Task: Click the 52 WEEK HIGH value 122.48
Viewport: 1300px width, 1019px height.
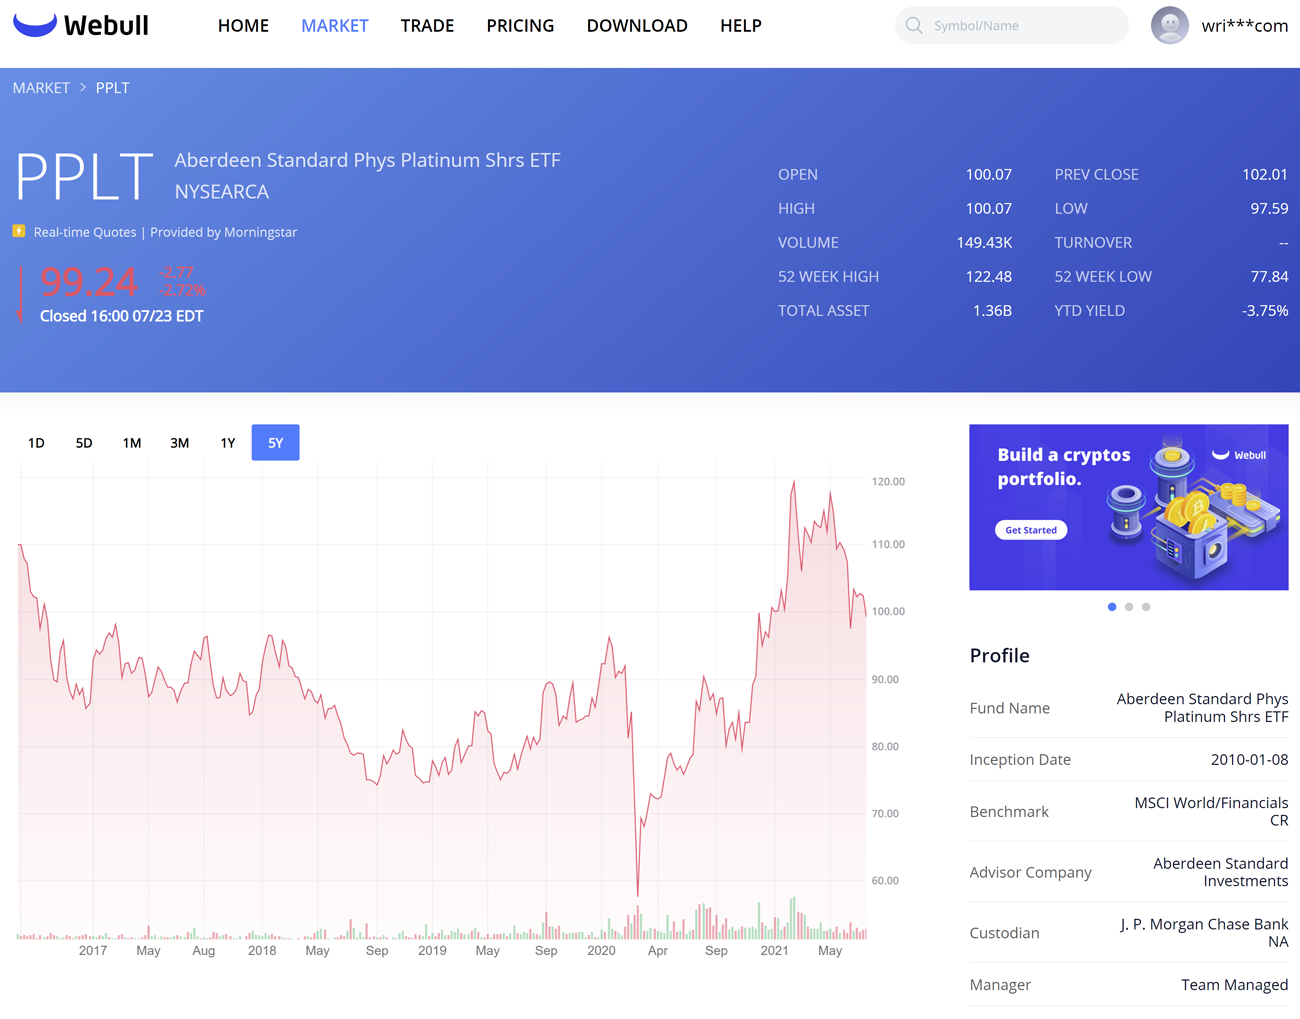Action: tap(988, 276)
